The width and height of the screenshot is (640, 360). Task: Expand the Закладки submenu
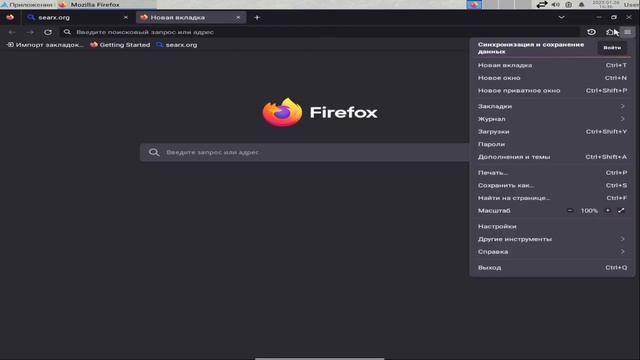coord(552,107)
